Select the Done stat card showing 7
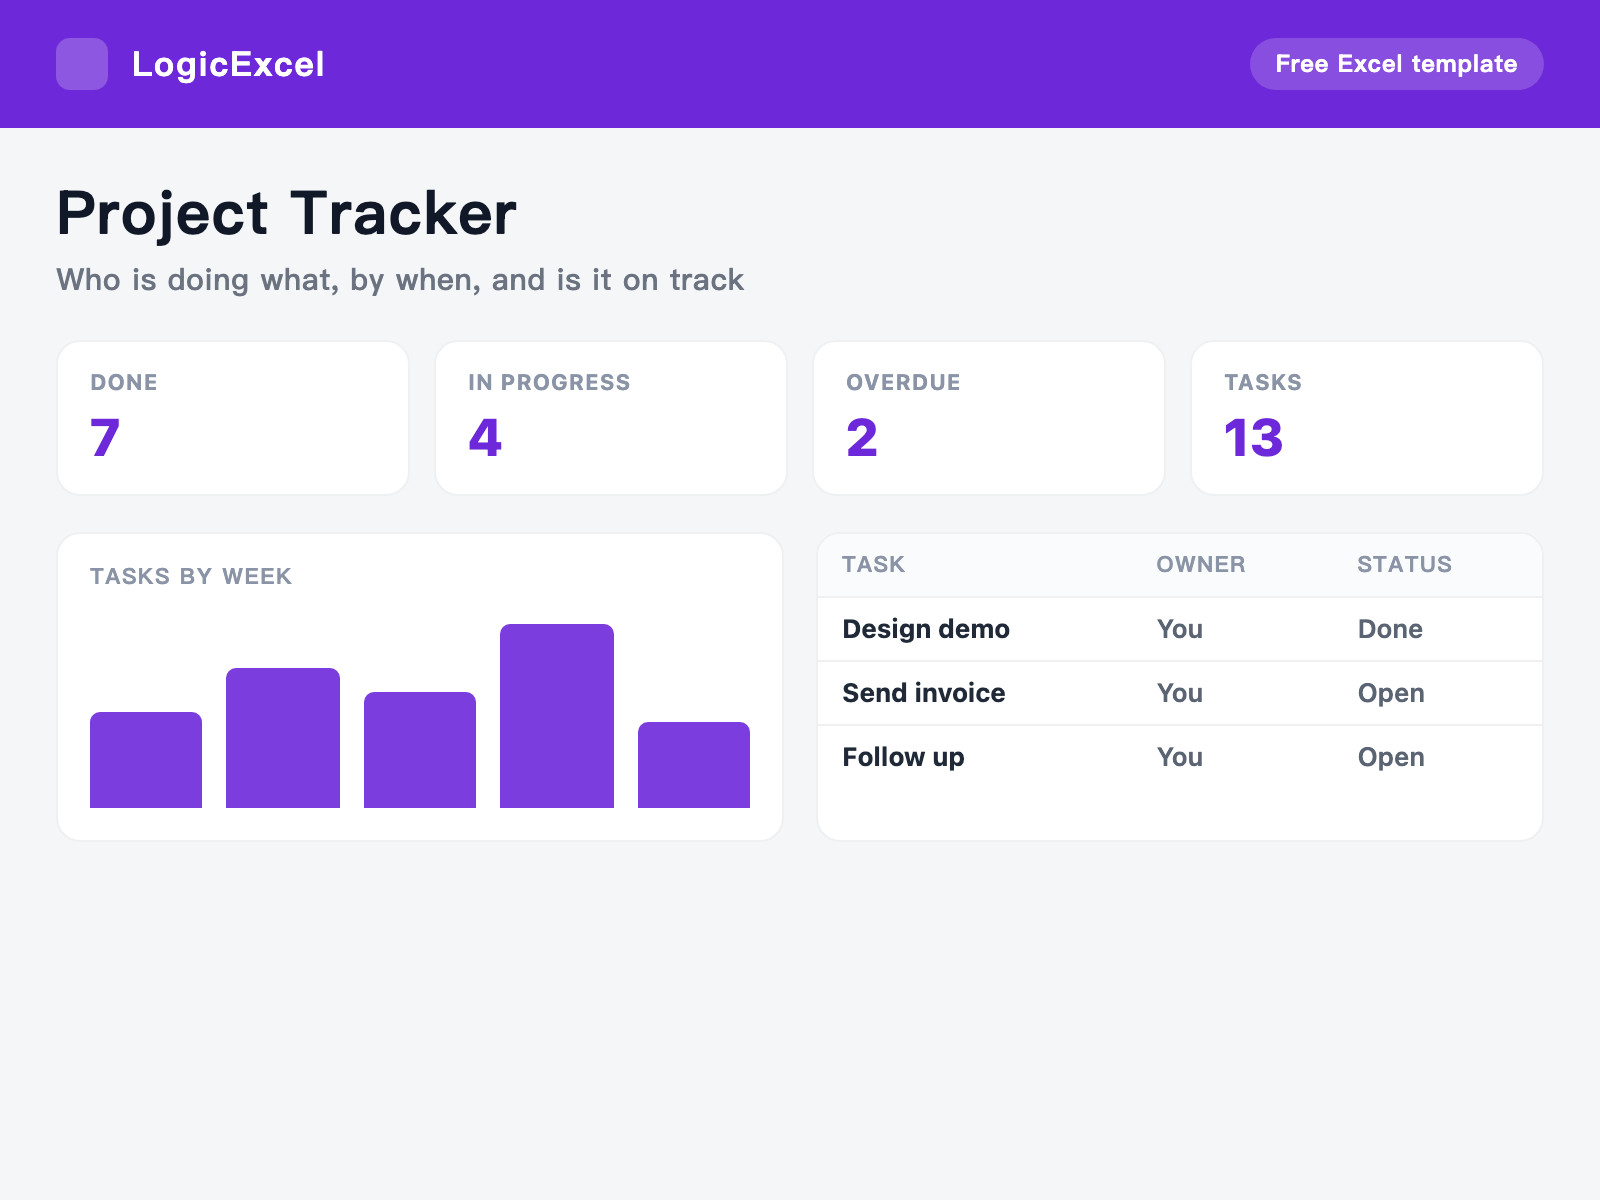The image size is (1600, 1200). click(x=233, y=418)
